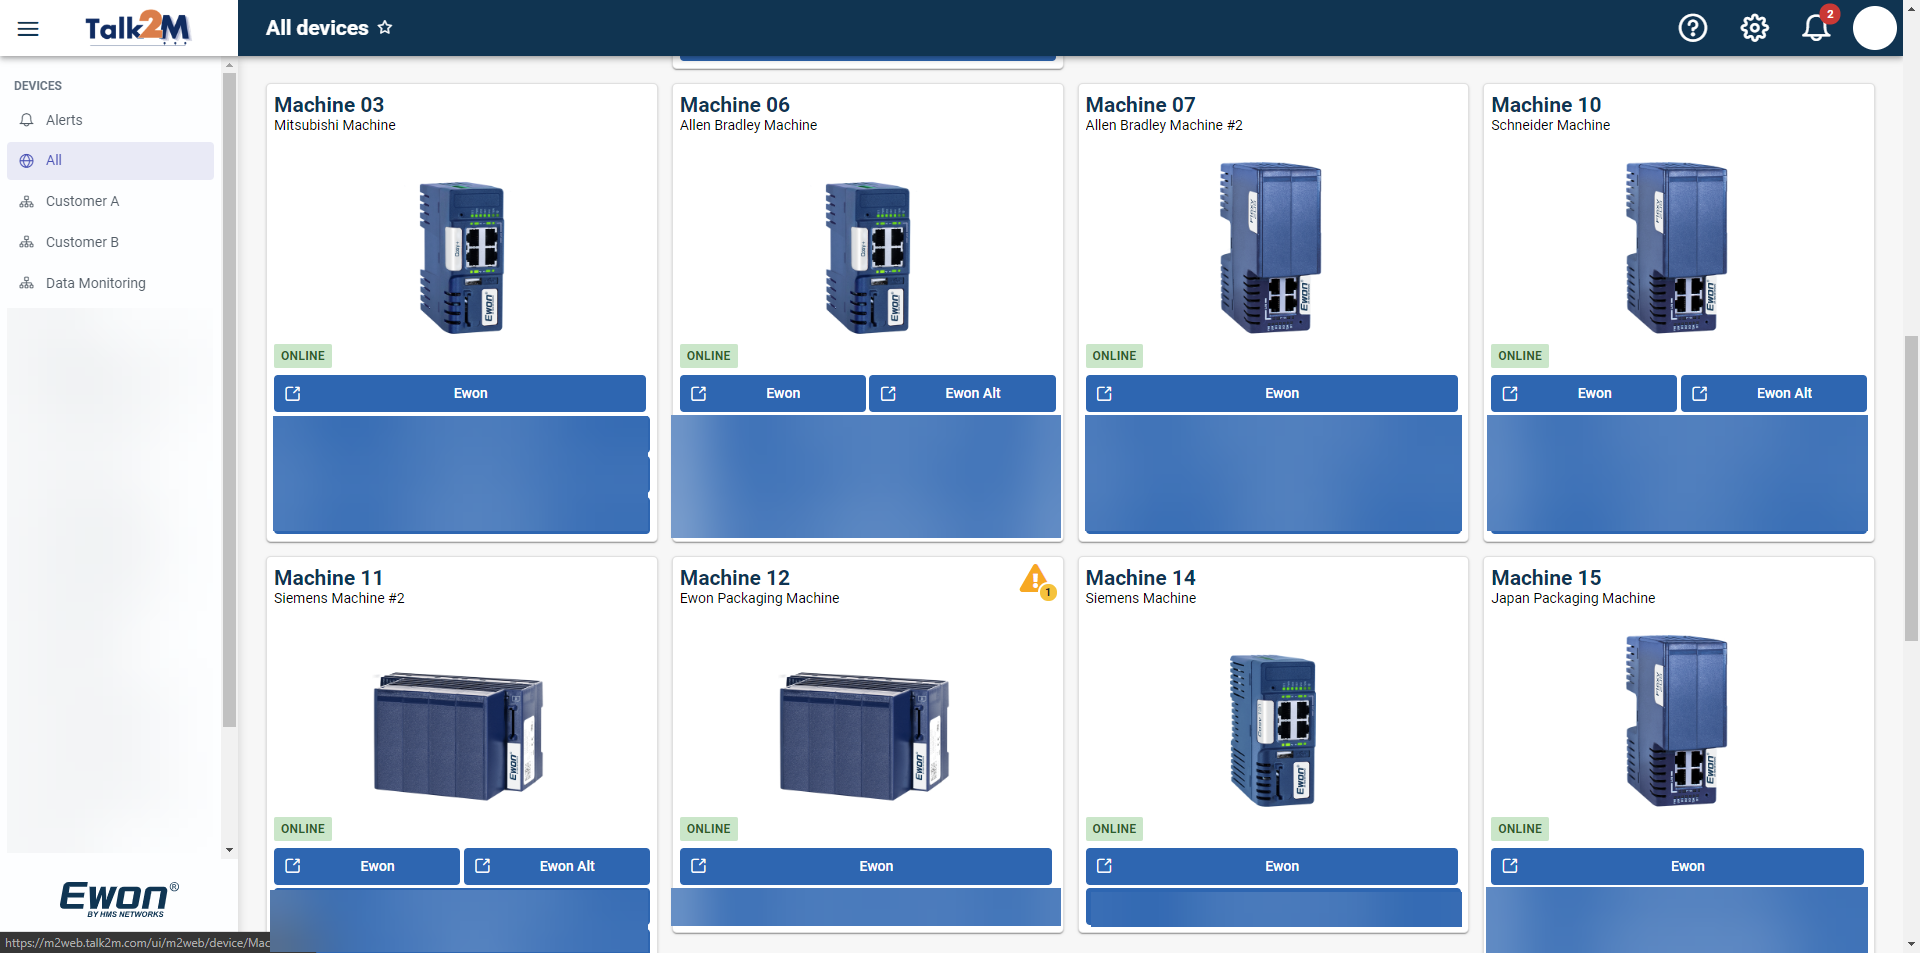Open Customer B group

pos(110,242)
